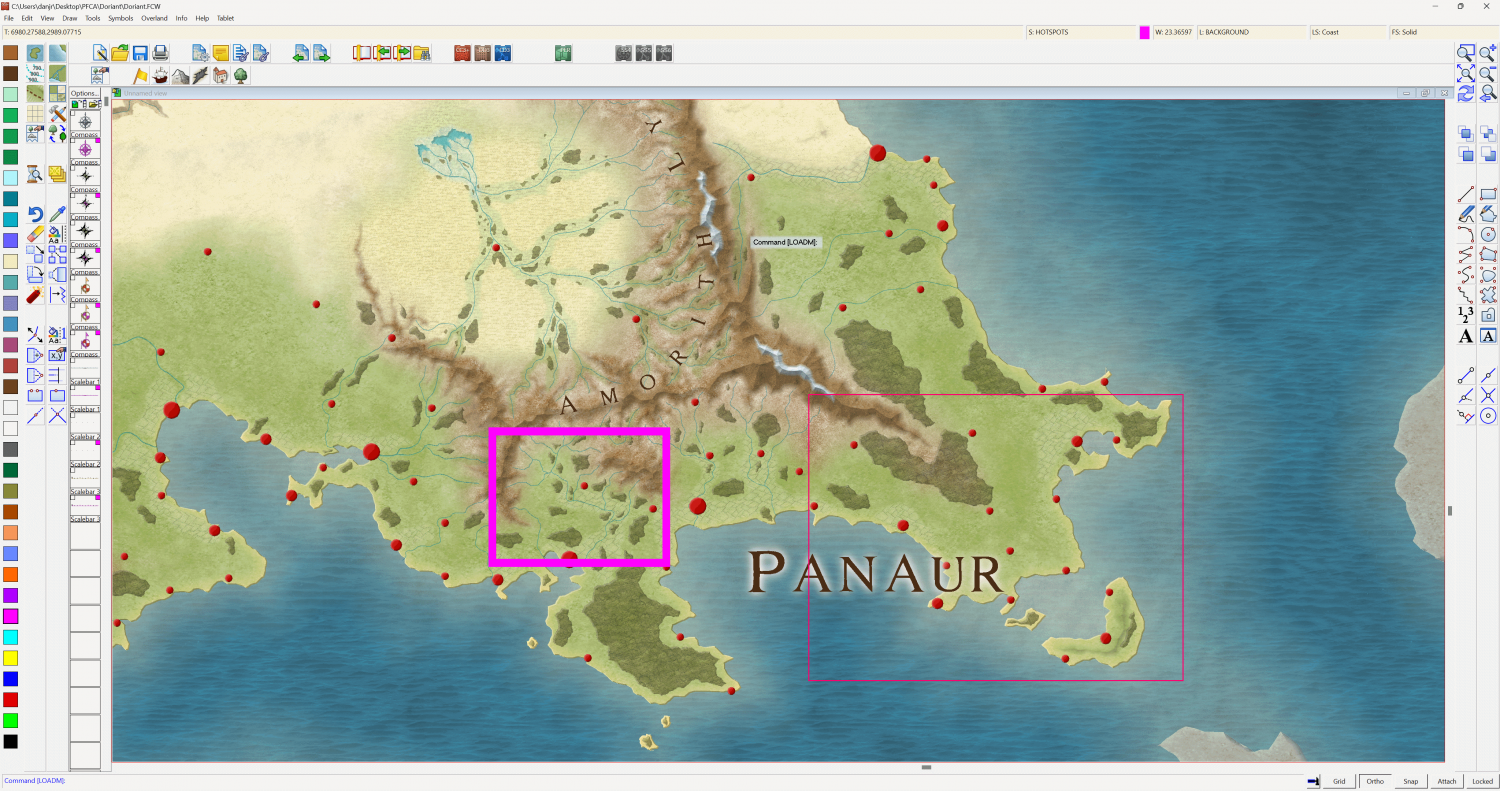
Task: Click the Options... button in symbol panel
Action: (84, 93)
